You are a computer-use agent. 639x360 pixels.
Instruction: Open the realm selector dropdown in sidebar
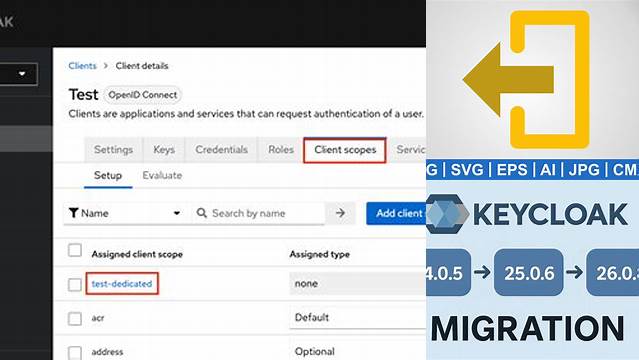point(19,74)
